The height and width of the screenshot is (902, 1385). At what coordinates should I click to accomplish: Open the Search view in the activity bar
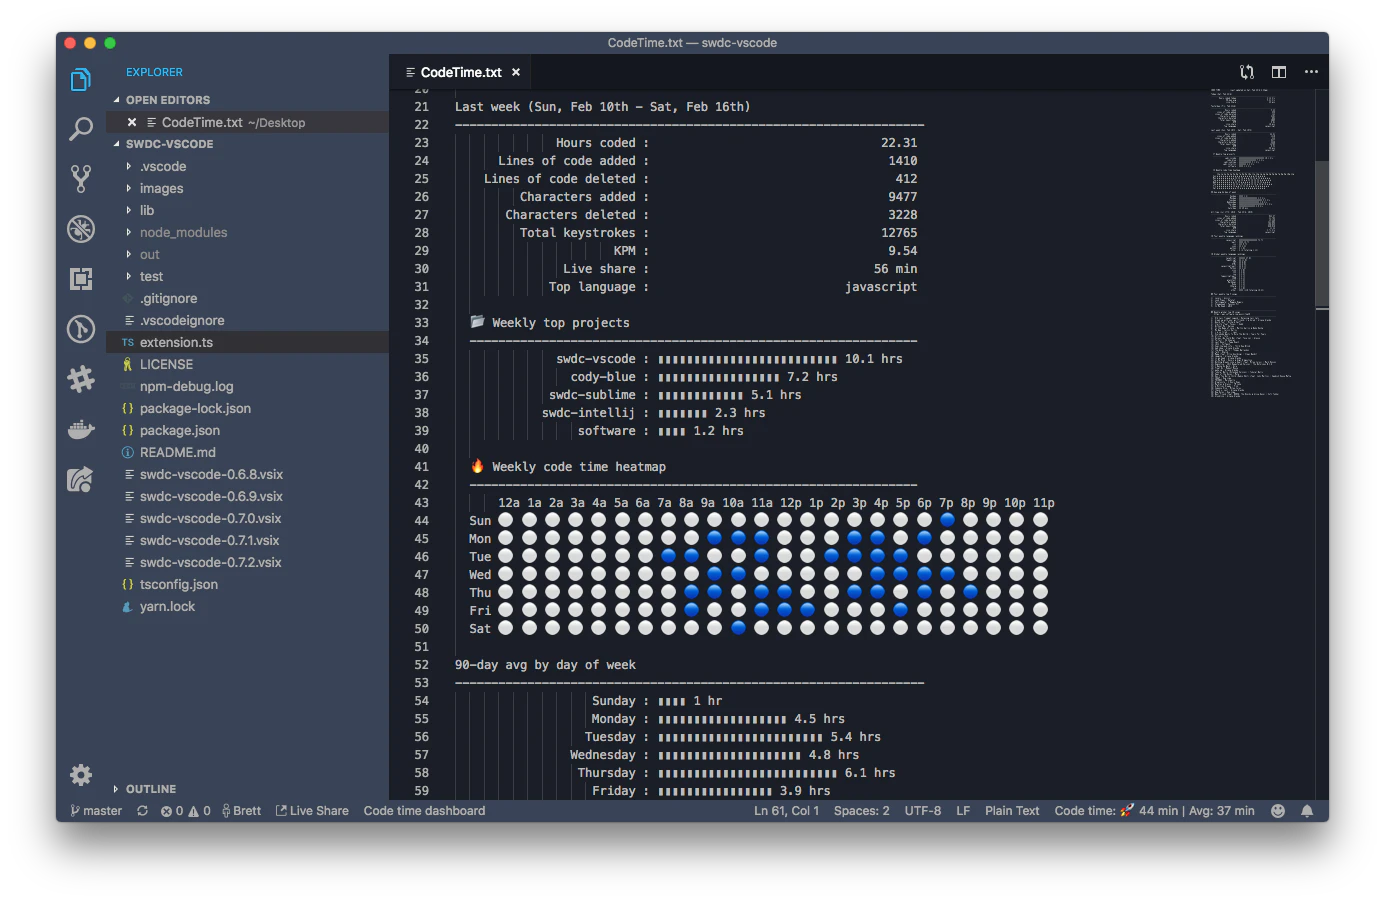[80, 129]
